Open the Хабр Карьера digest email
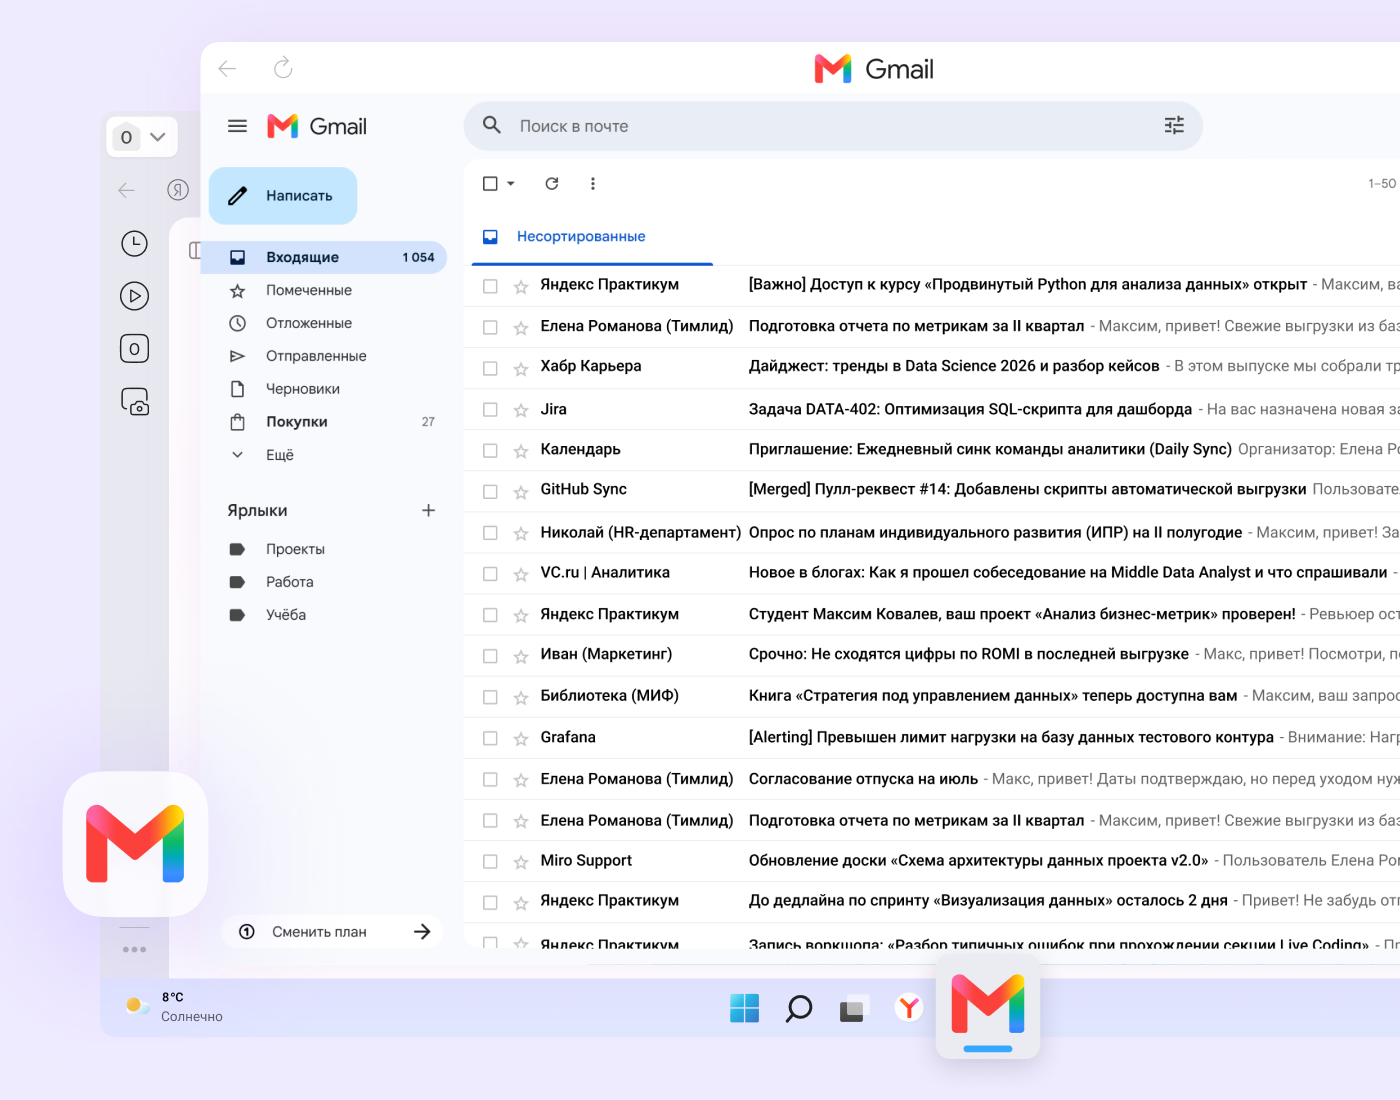The width and height of the screenshot is (1400, 1100). click(932, 367)
